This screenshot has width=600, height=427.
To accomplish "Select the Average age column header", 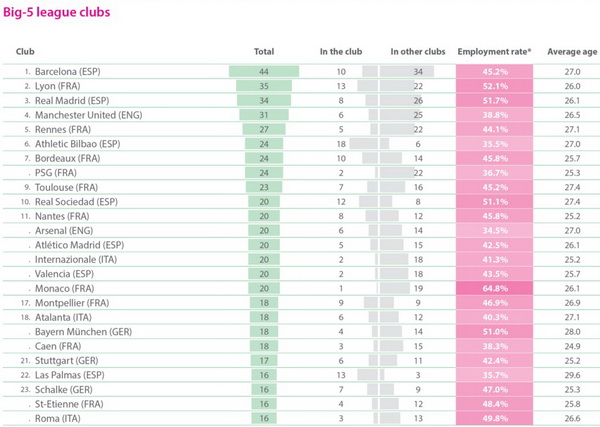I will [x=572, y=52].
